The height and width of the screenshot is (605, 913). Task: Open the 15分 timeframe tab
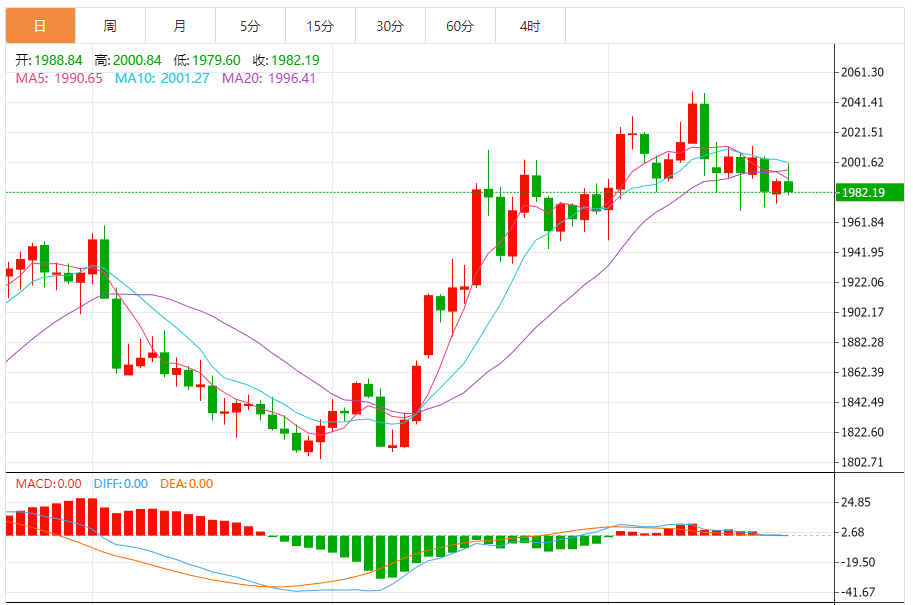(320, 26)
